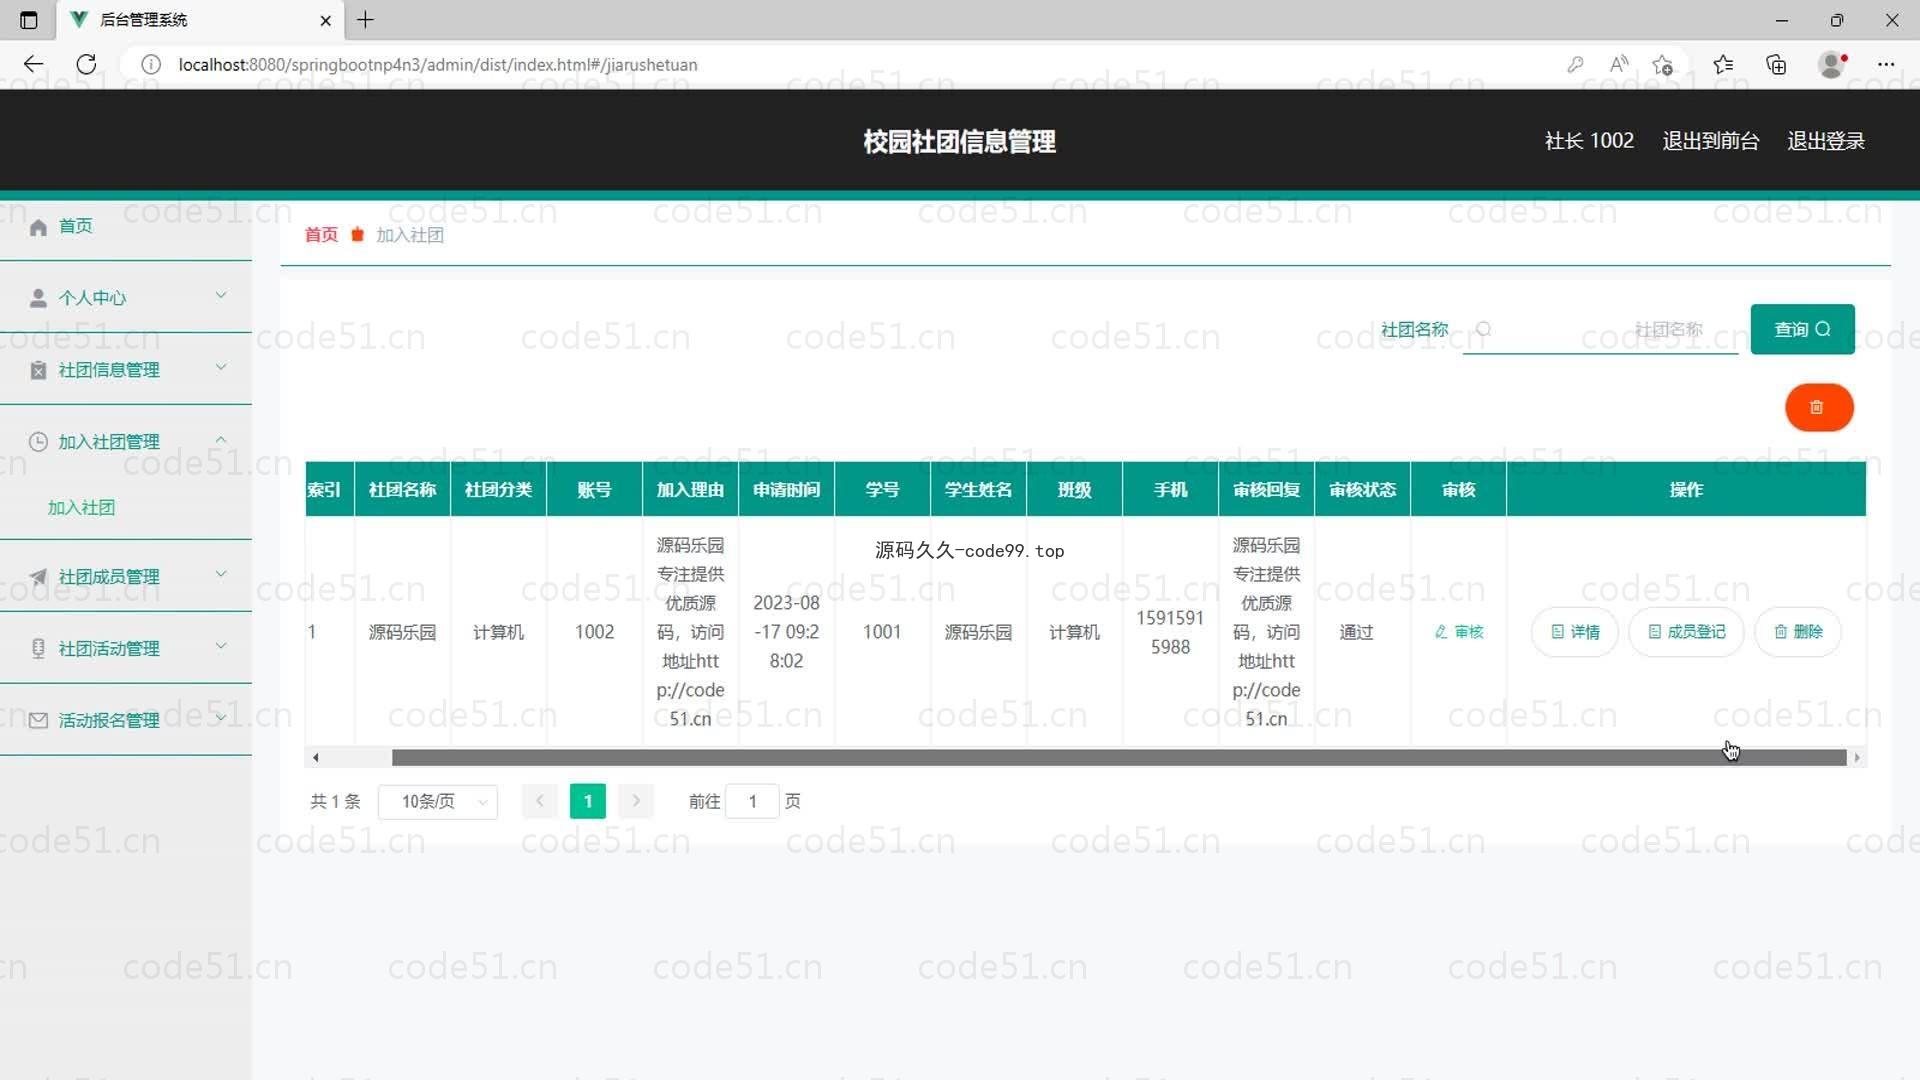Viewport: 1920px width, 1080px height.
Task: Click the horizontal table scrollbar thumb
Action: coord(1118,758)
